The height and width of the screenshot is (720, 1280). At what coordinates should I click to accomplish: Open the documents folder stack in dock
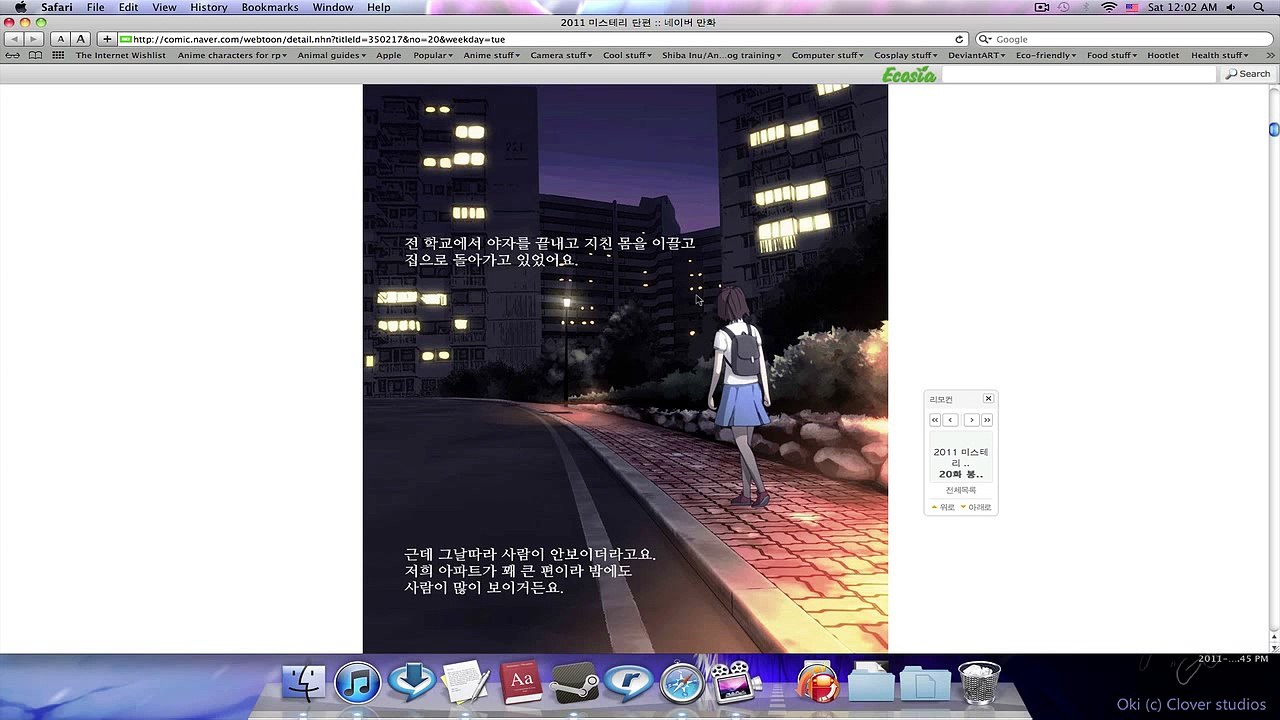point(871,683)
